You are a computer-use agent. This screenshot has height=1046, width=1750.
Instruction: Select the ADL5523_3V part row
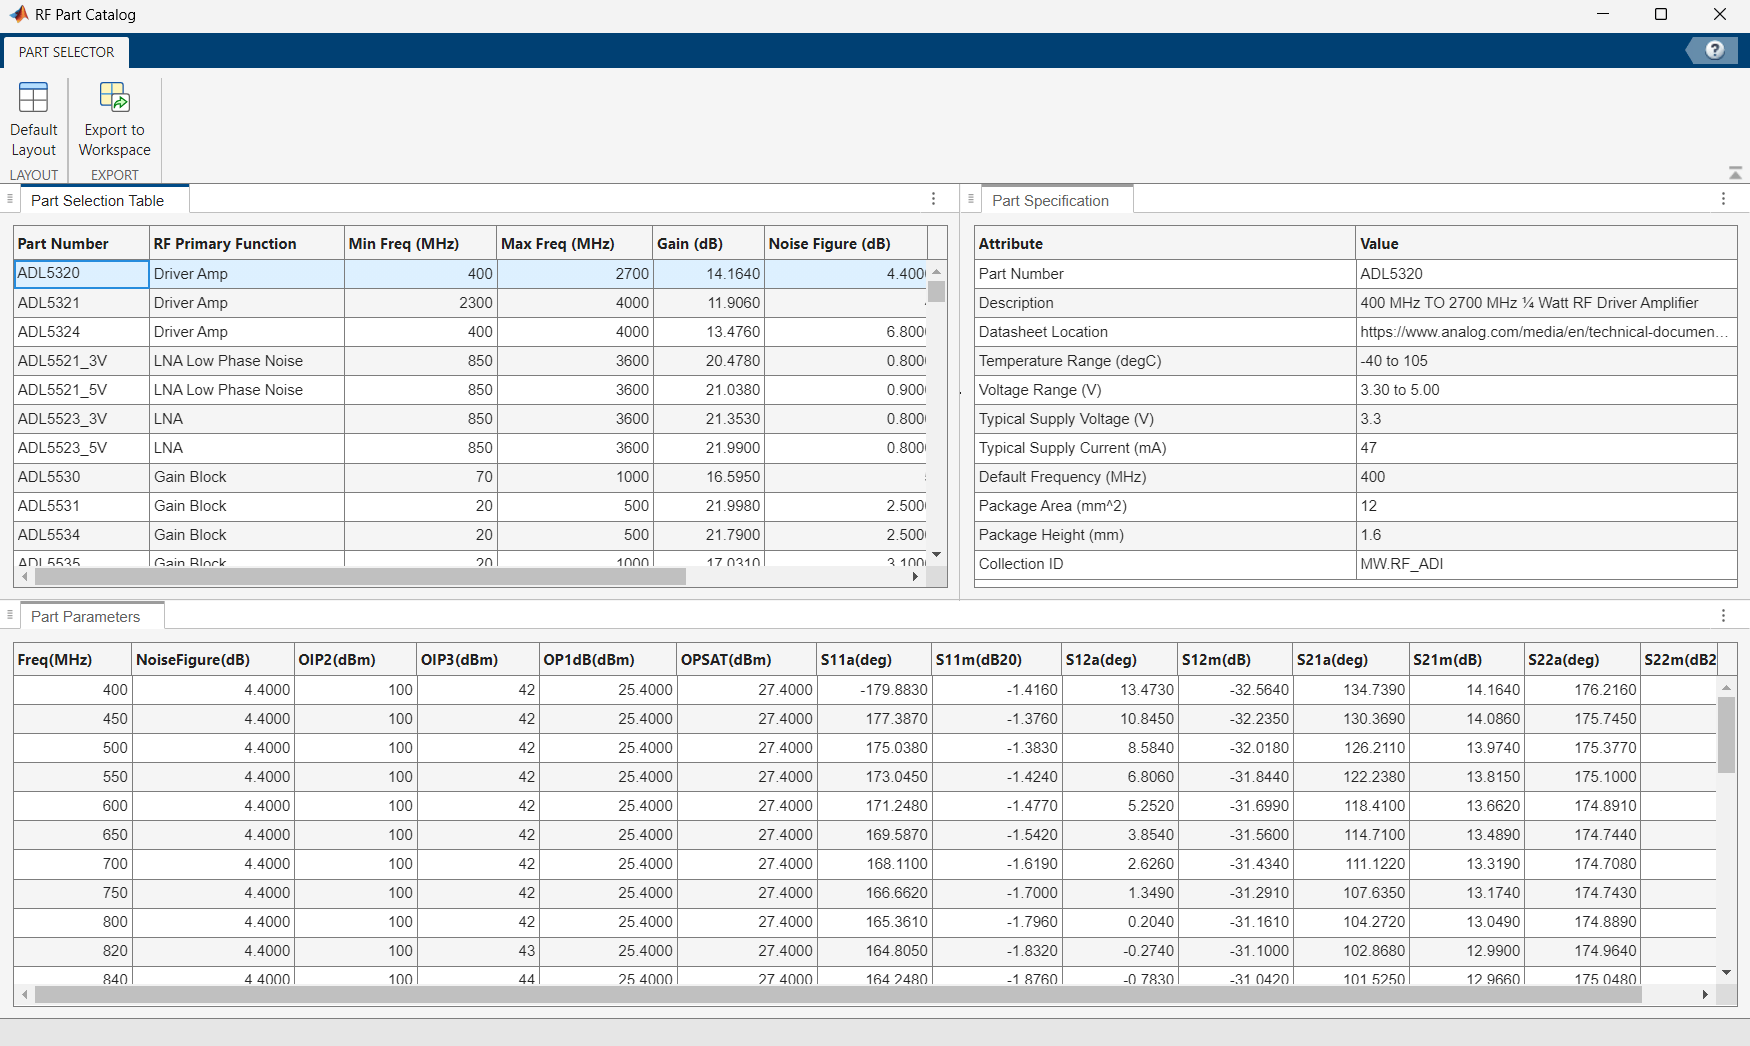62,419
